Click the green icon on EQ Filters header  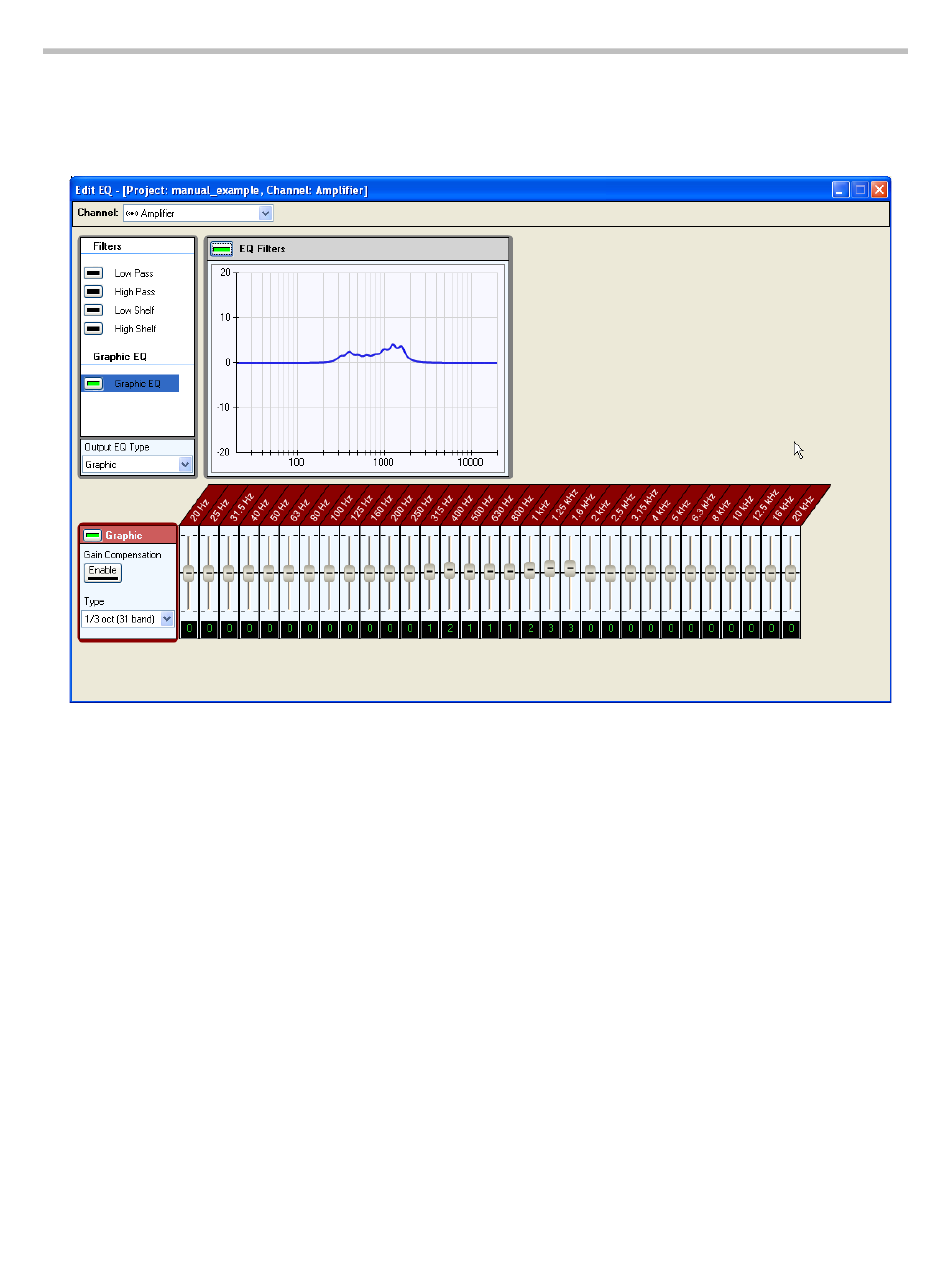tap(222, 248)
